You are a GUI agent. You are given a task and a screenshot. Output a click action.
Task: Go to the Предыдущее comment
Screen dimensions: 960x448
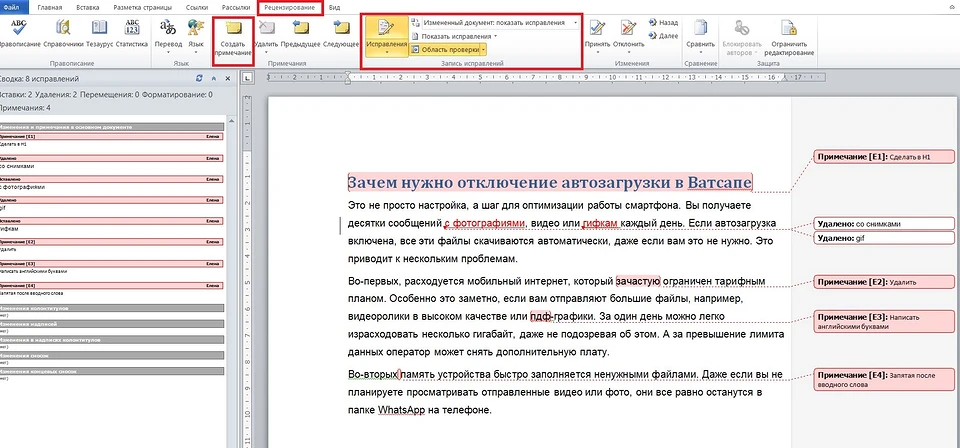coord(301,34)
